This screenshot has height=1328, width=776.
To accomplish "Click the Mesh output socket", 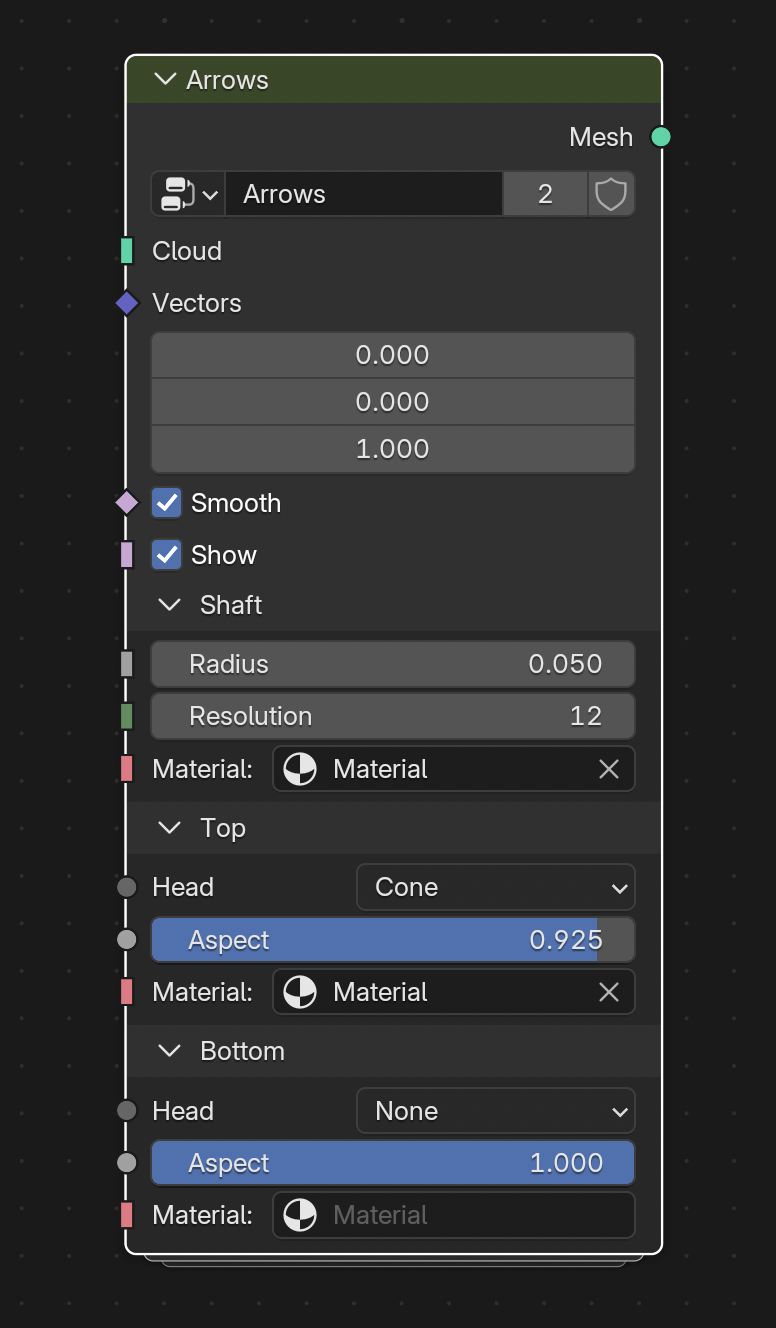I will tap(661, 137).
